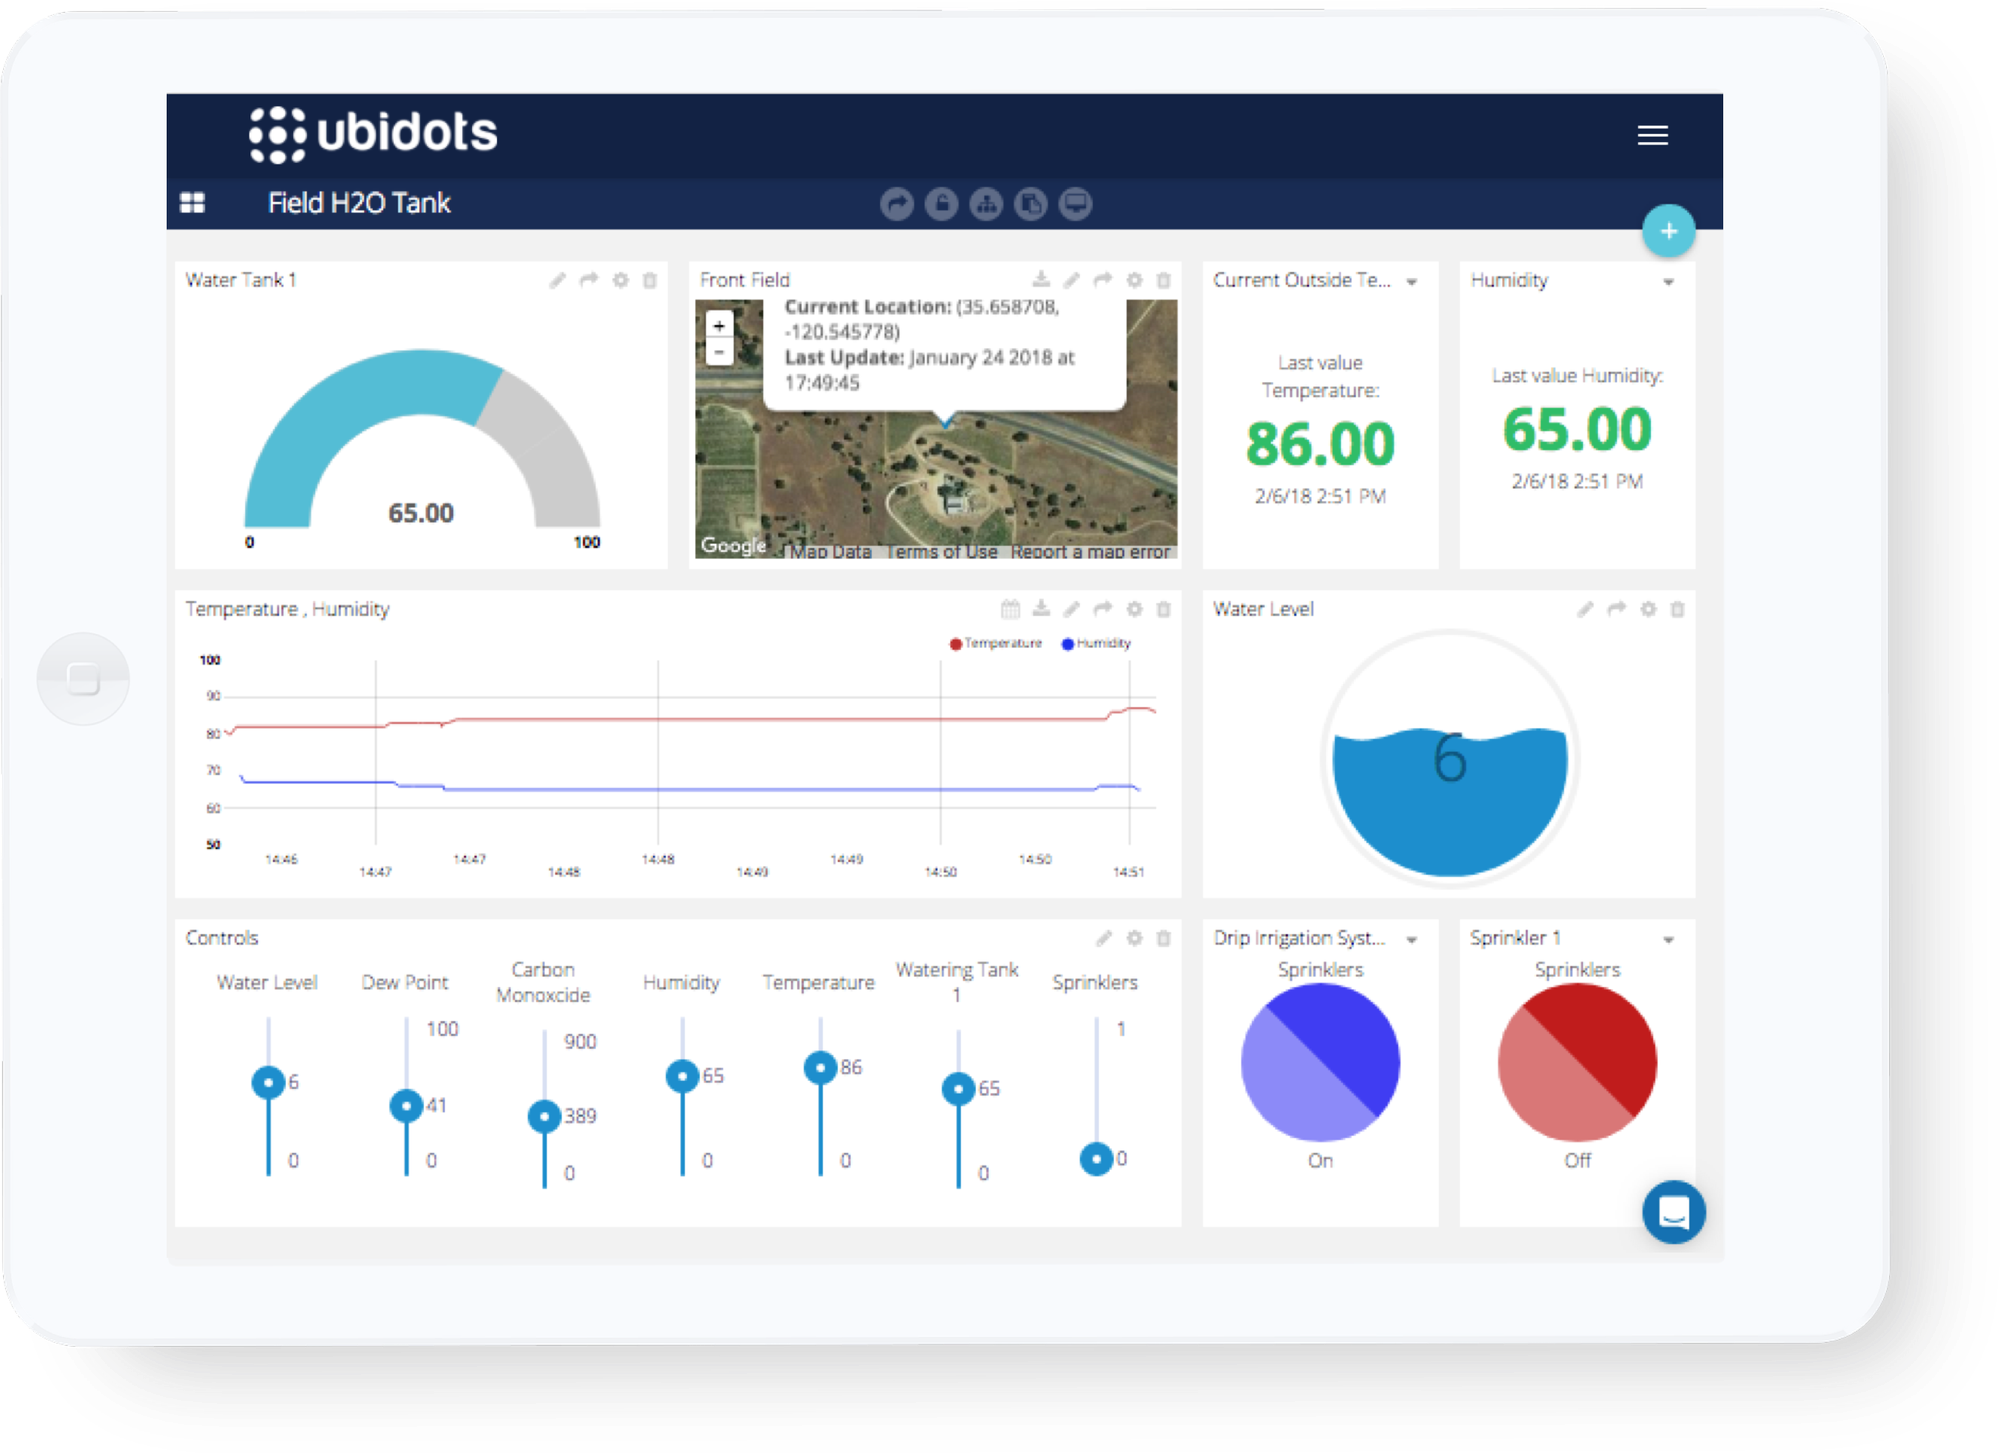Delete the Front Field widget

[x=1164, y=280]
